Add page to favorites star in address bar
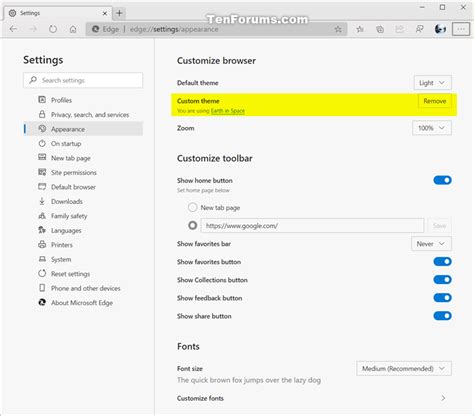Image resolution: width=474 pixels, height=416 pixels. [x=338, y=29]
